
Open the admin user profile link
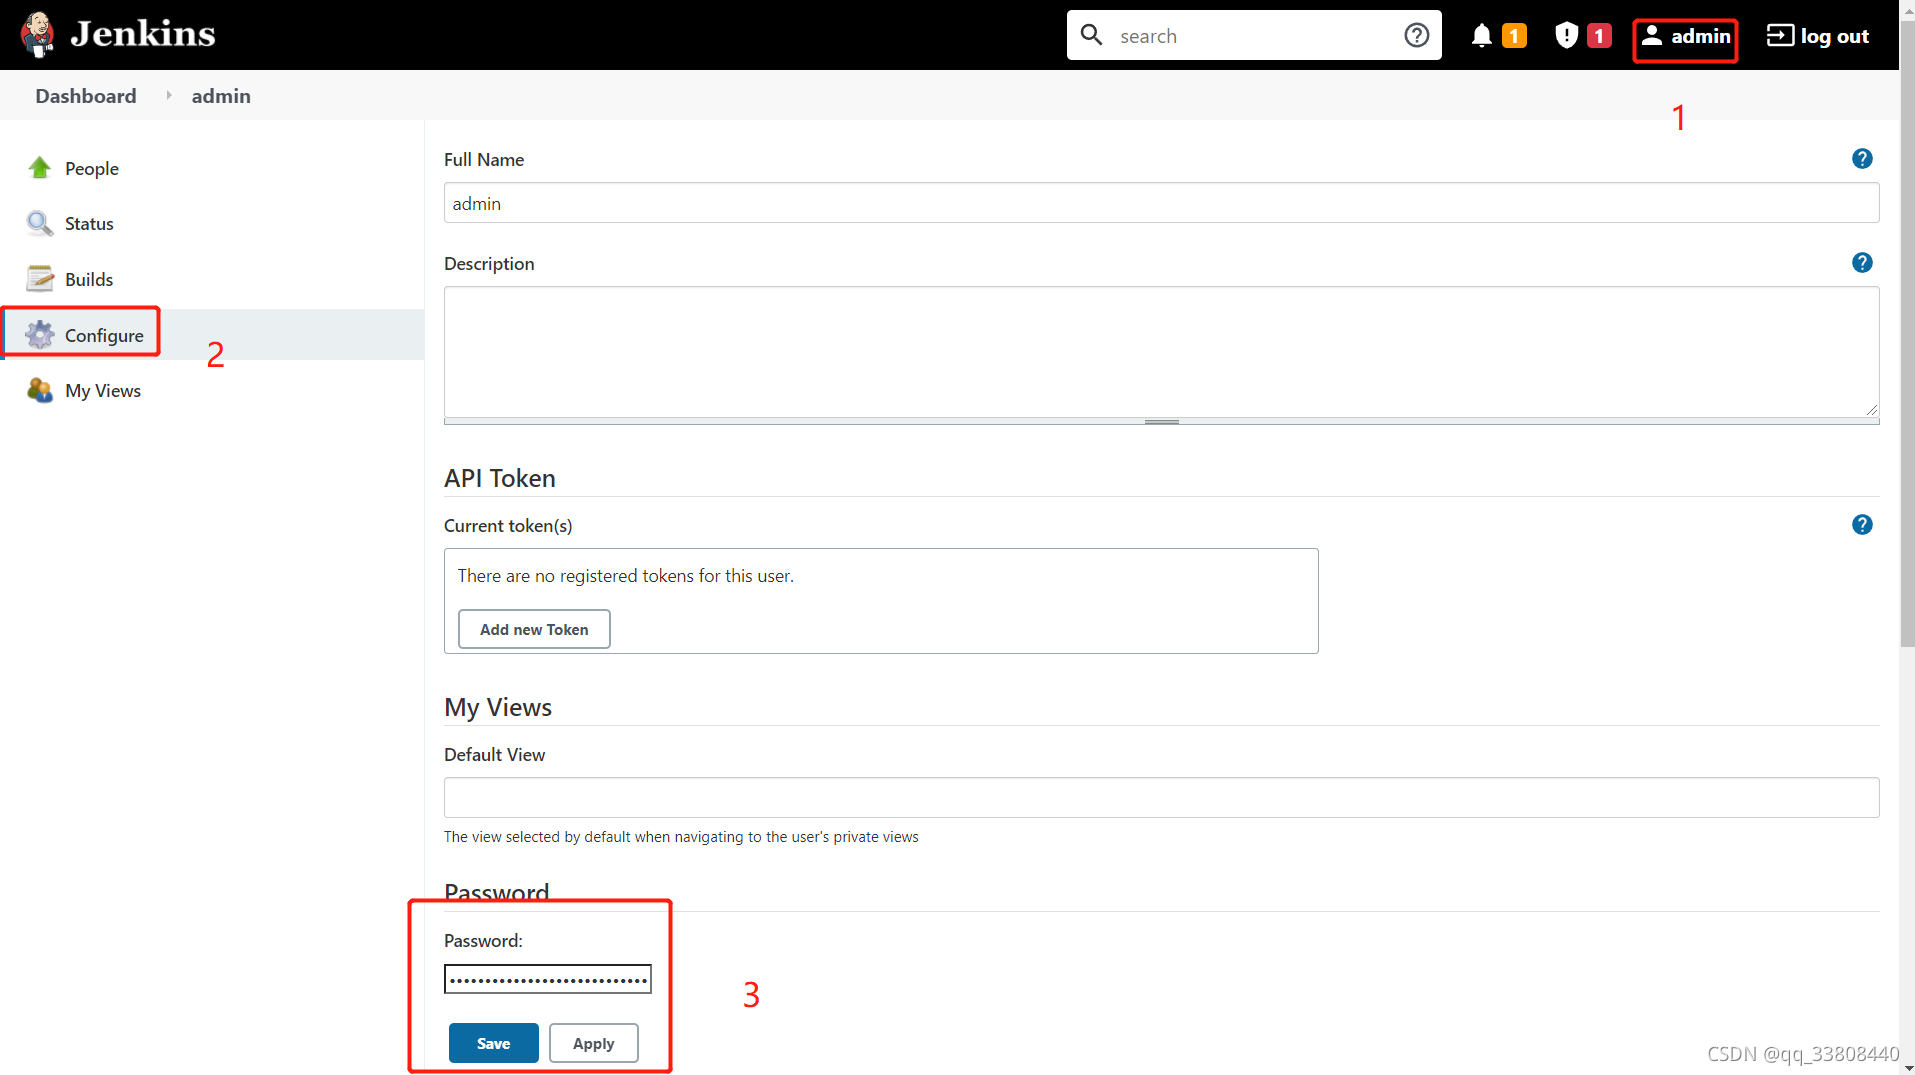(x=1686, y=36)
